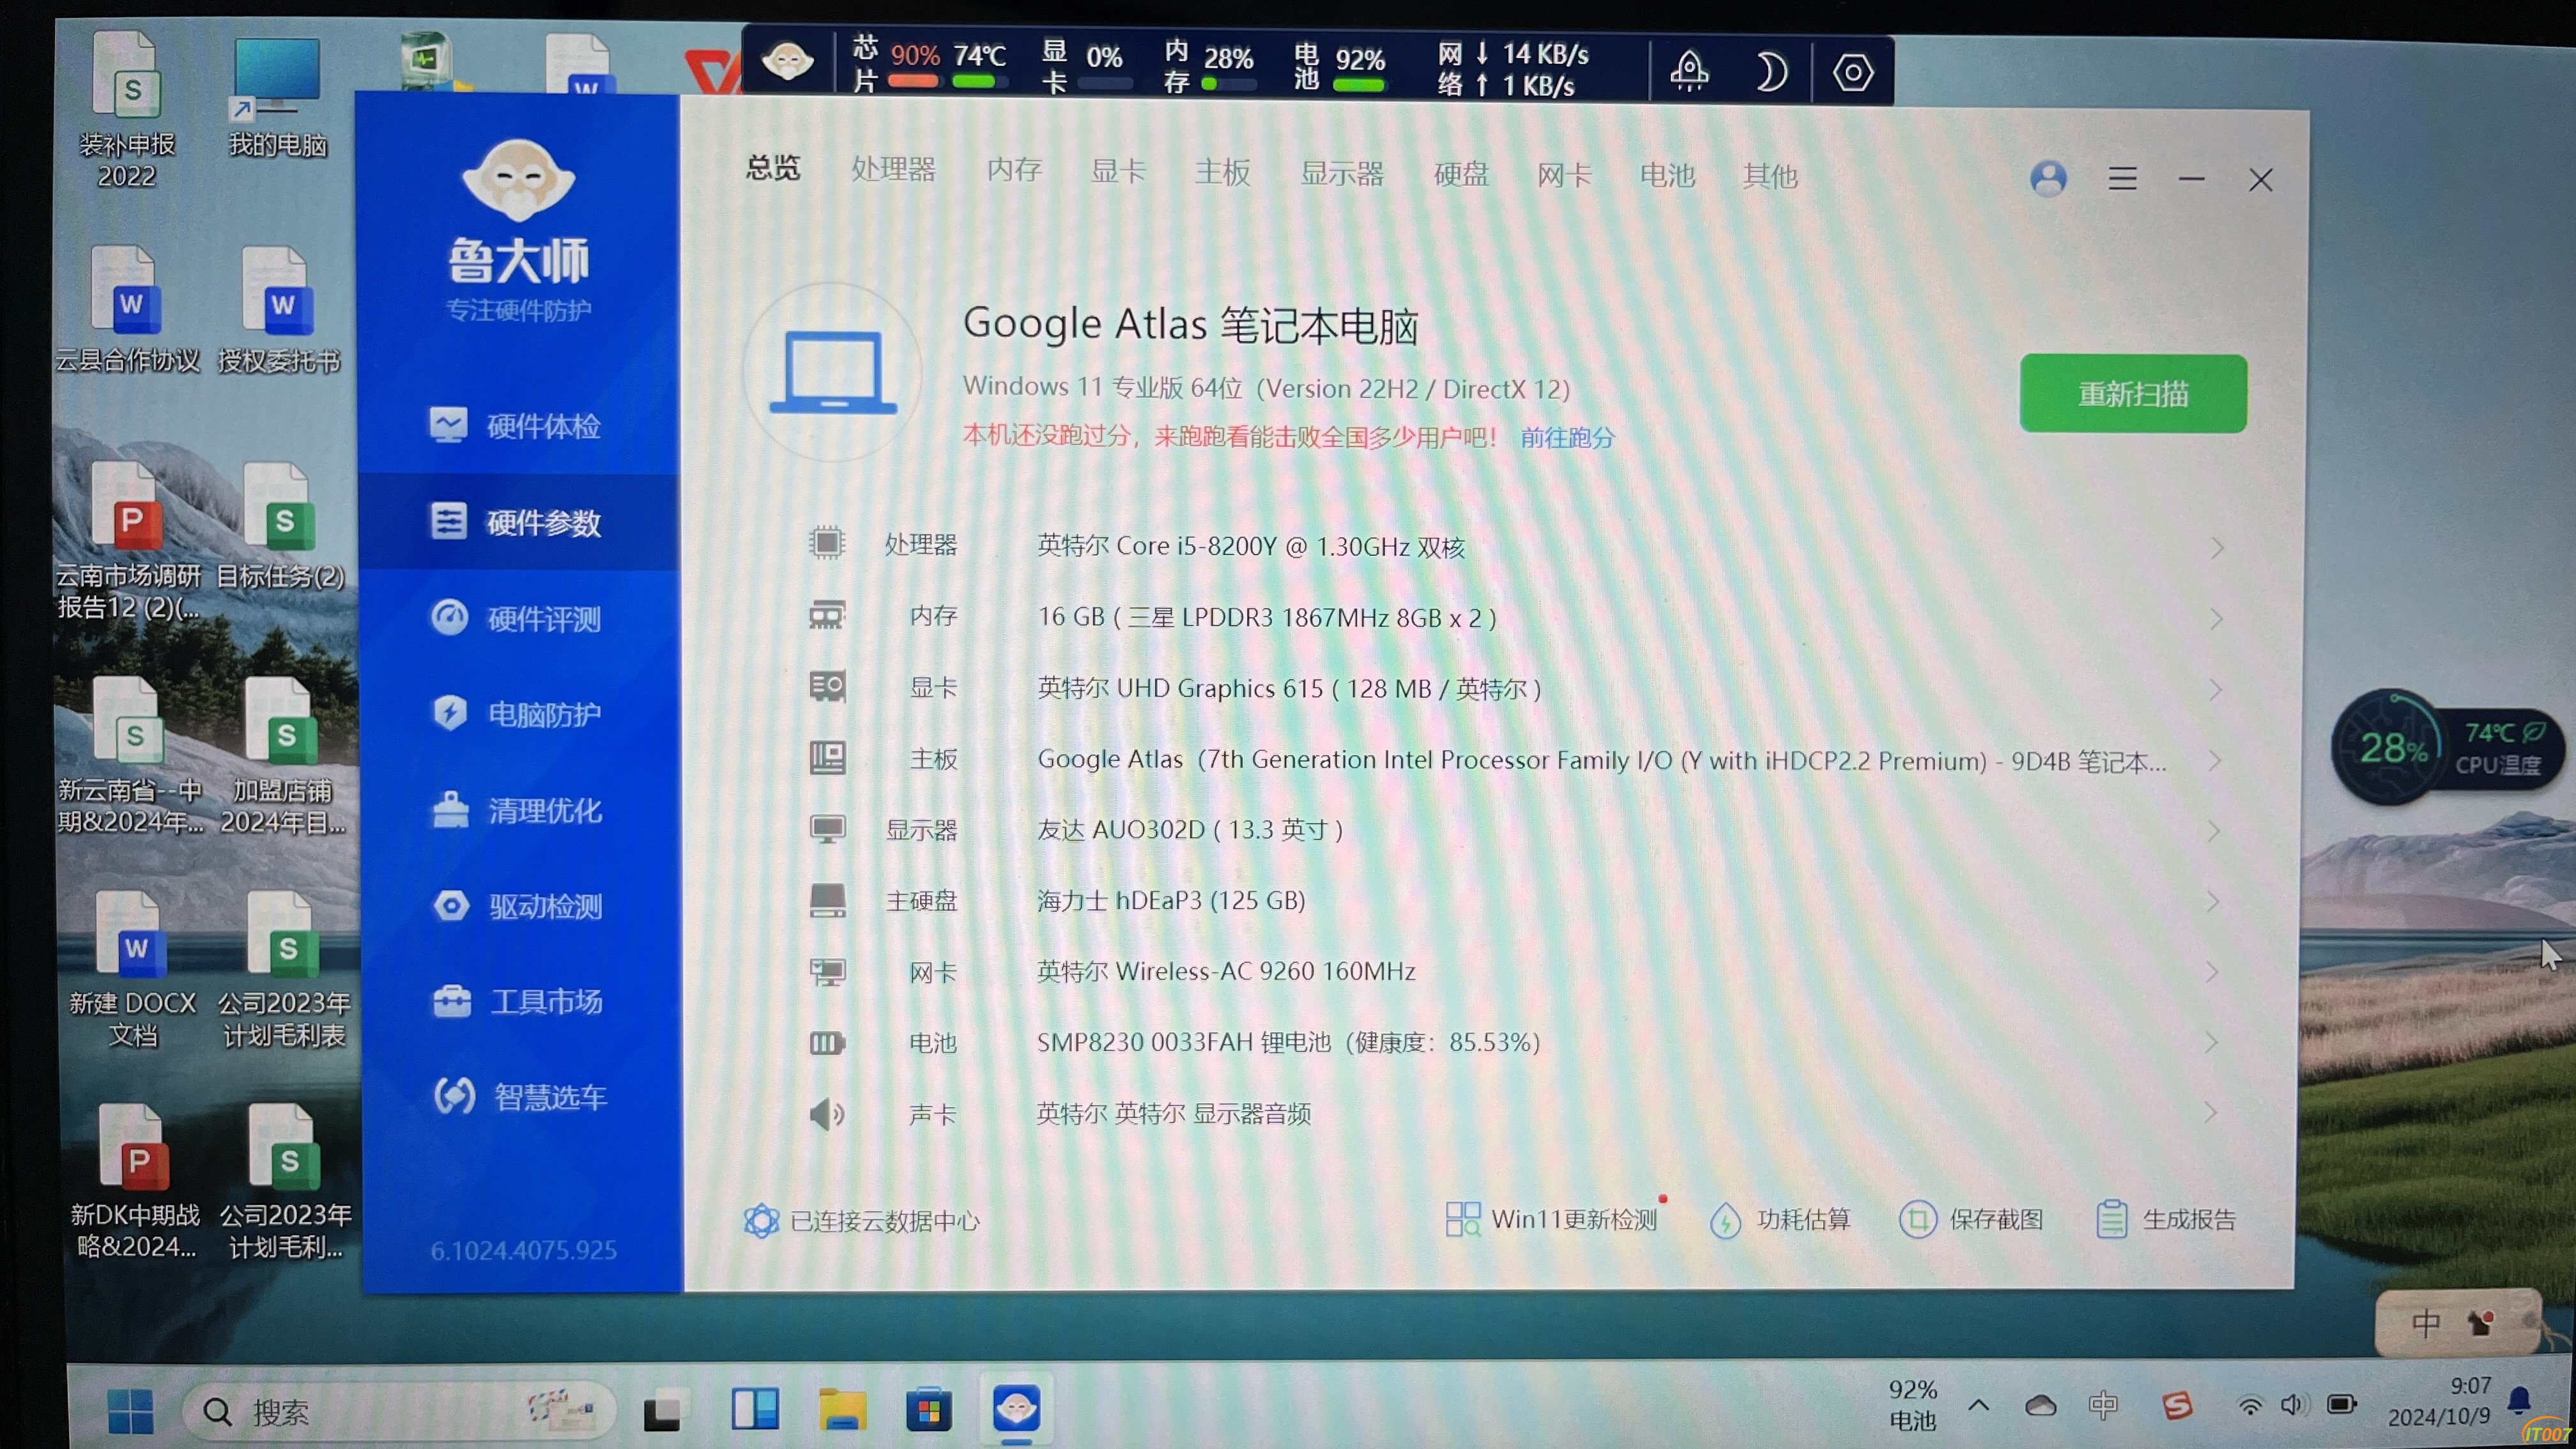This screenshot has width=2576, height=1449.
Task: Click the processor chip icon
Action: tap(827, 543)
